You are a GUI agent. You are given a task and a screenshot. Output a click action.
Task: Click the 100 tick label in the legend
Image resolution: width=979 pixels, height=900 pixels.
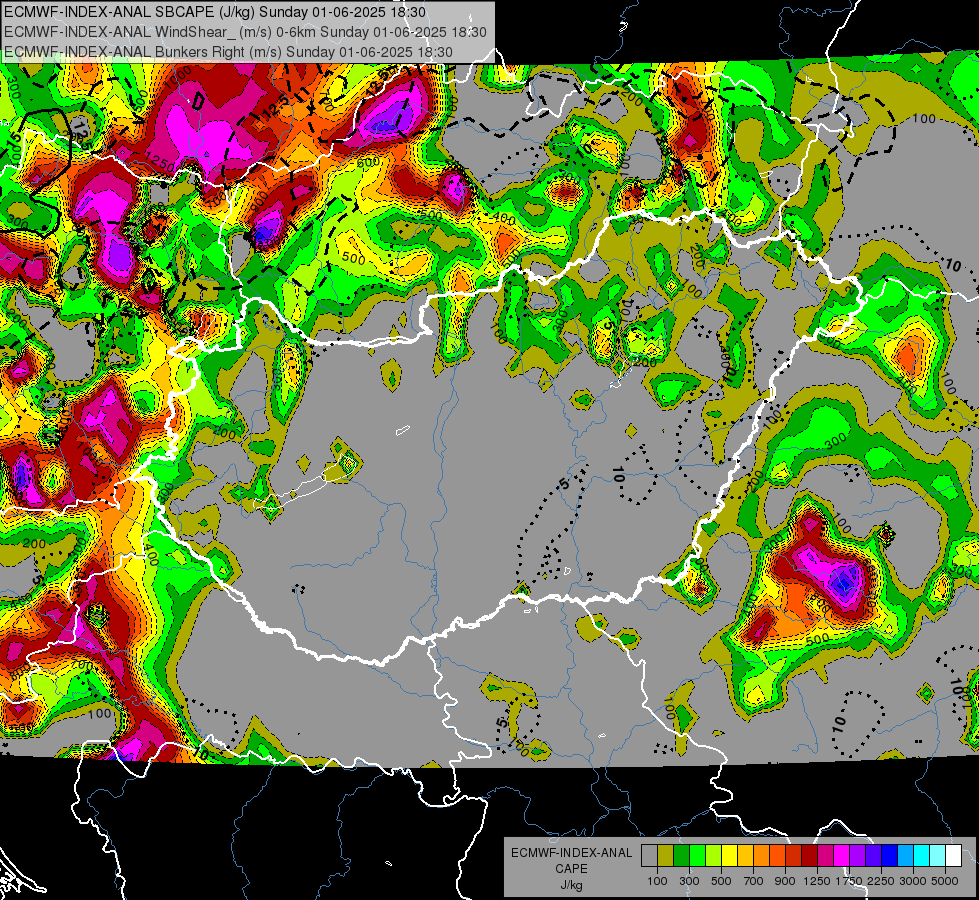[x=657, y=881]
